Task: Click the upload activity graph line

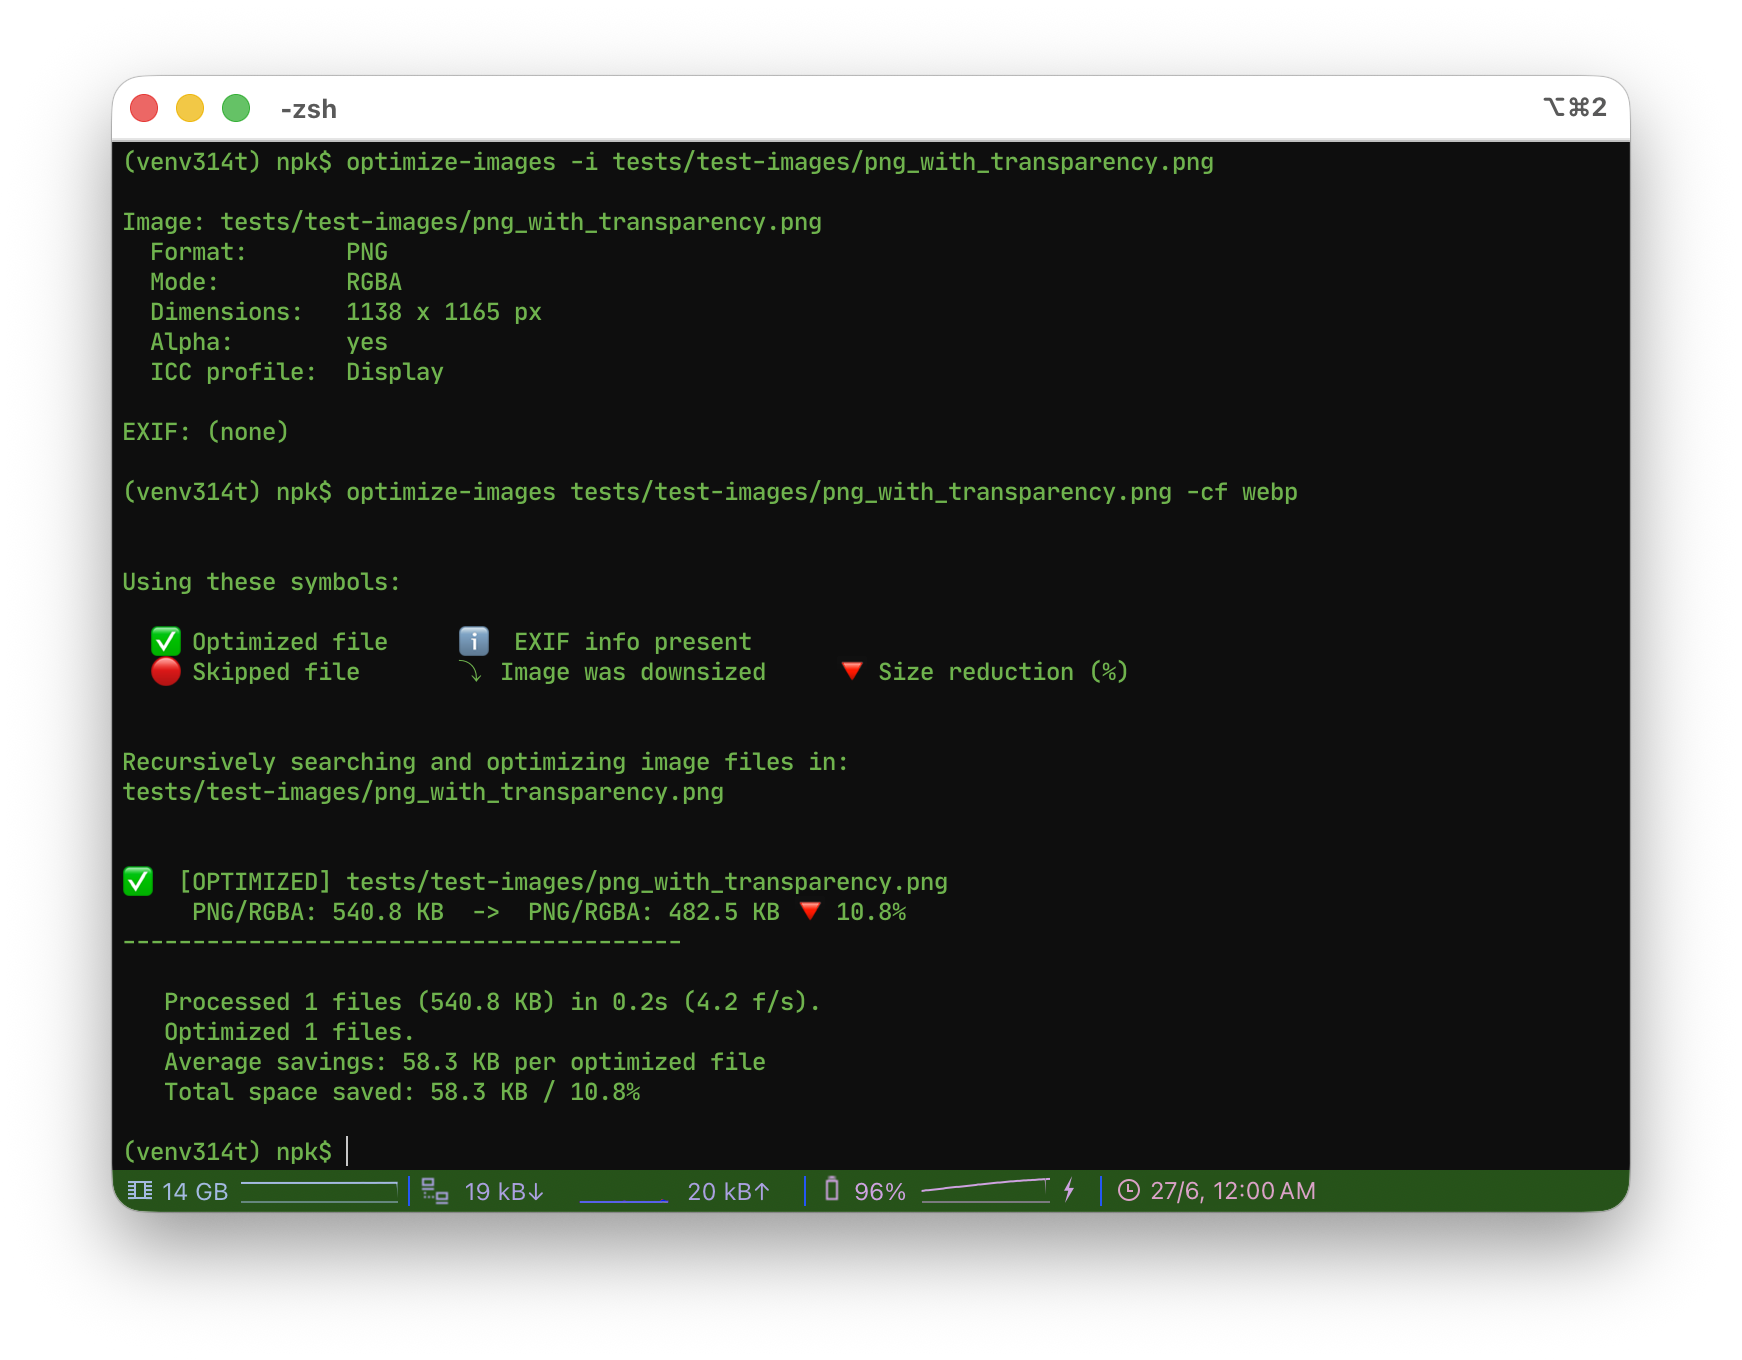Action: click(x=624, y=1200)
